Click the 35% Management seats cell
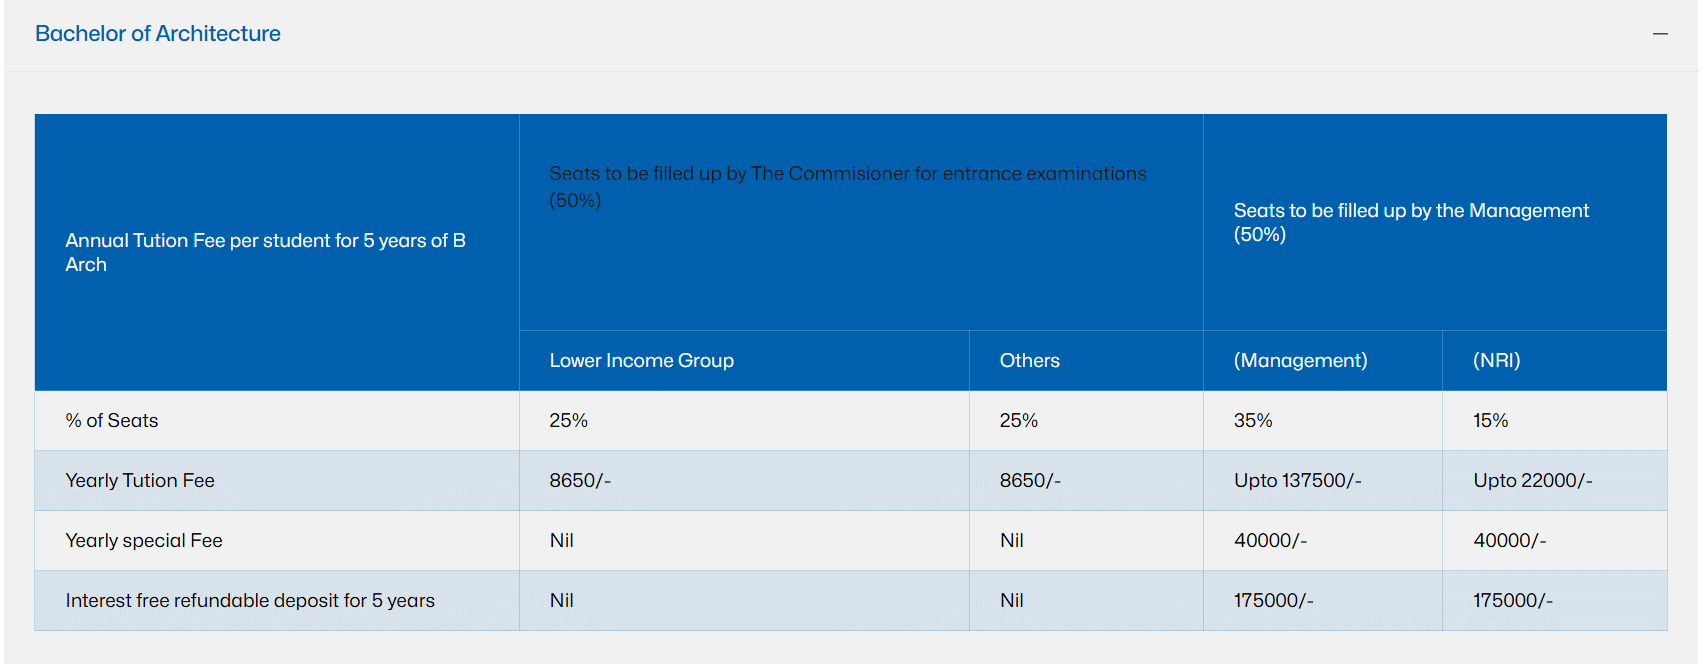This screenshot has width=1701, height=664. click(x=1253, y=420)
